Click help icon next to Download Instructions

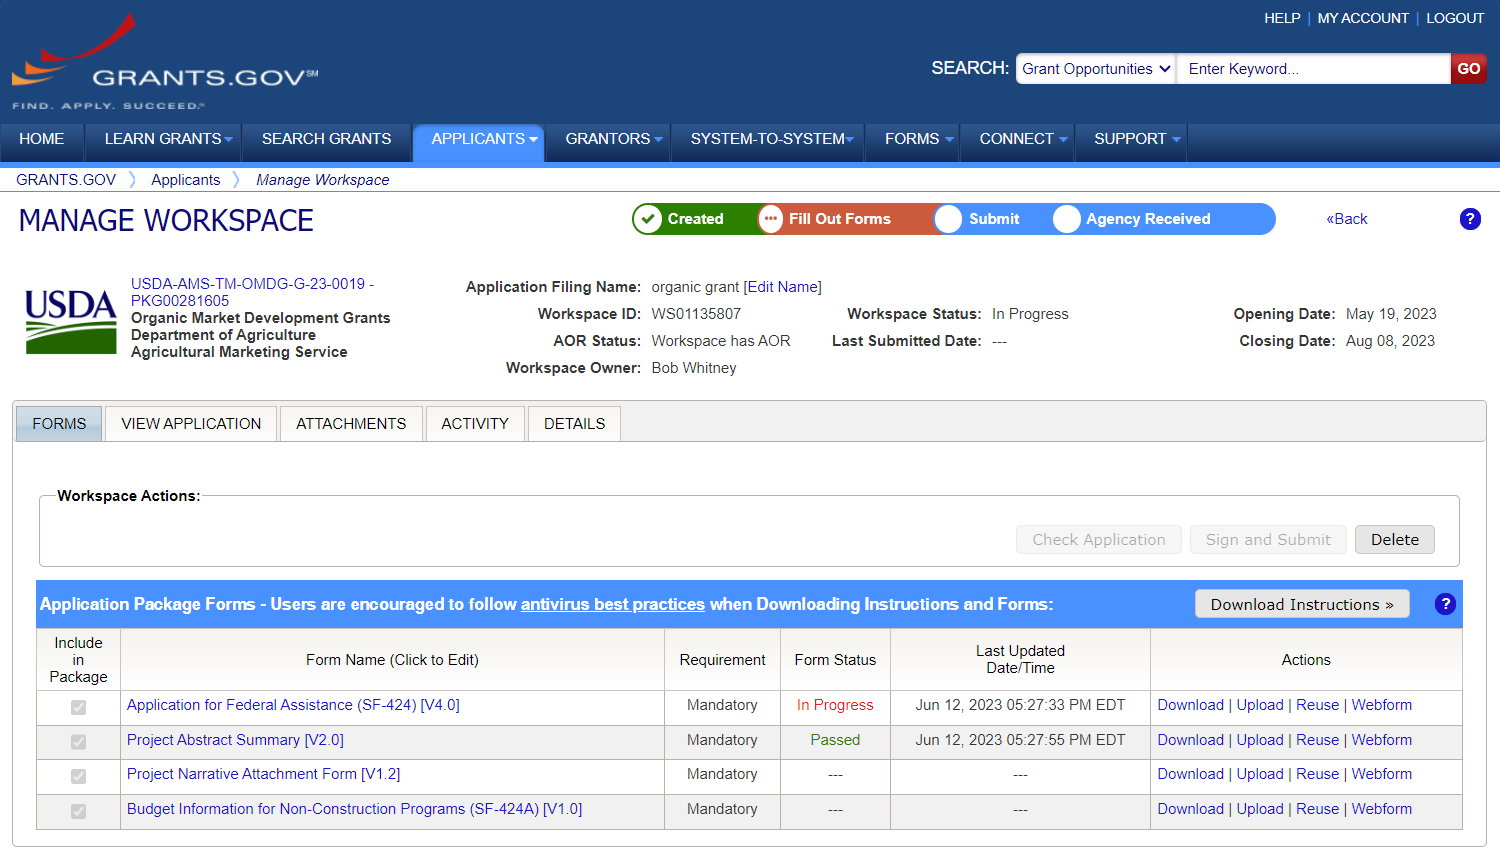click(x=1445, y=604)
